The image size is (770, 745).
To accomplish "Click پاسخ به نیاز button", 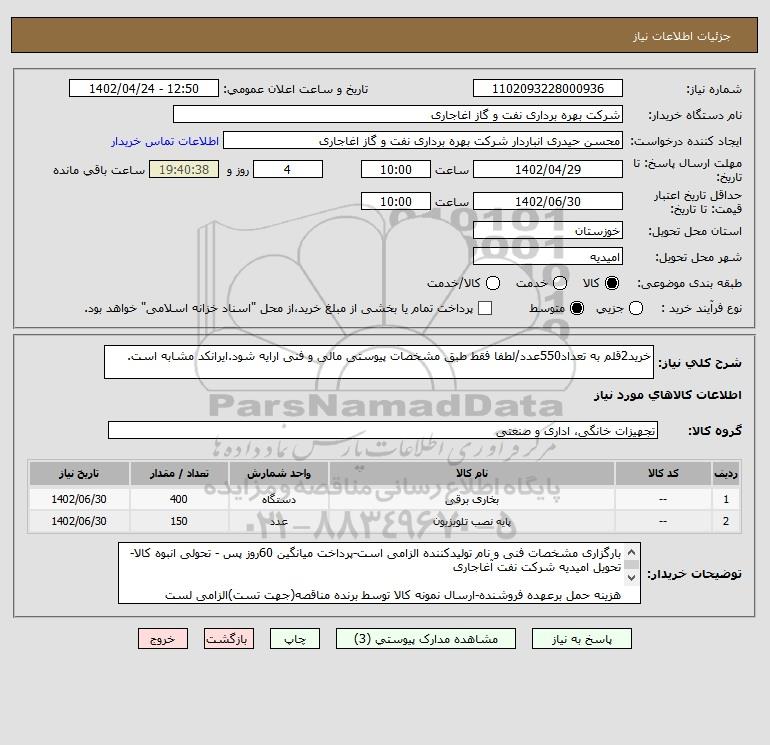I will tap(582, 639).
